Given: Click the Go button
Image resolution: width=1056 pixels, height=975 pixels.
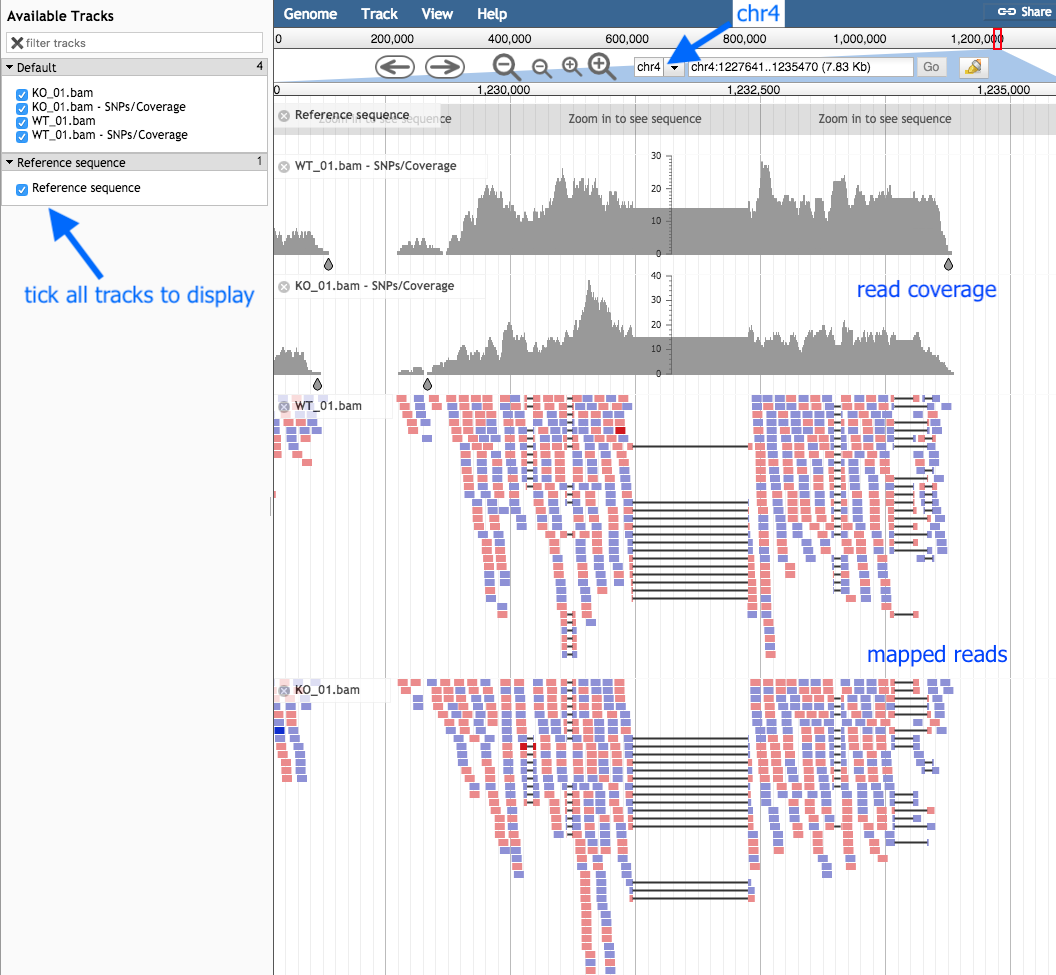Looking at the screenshot, I should 931,67.
